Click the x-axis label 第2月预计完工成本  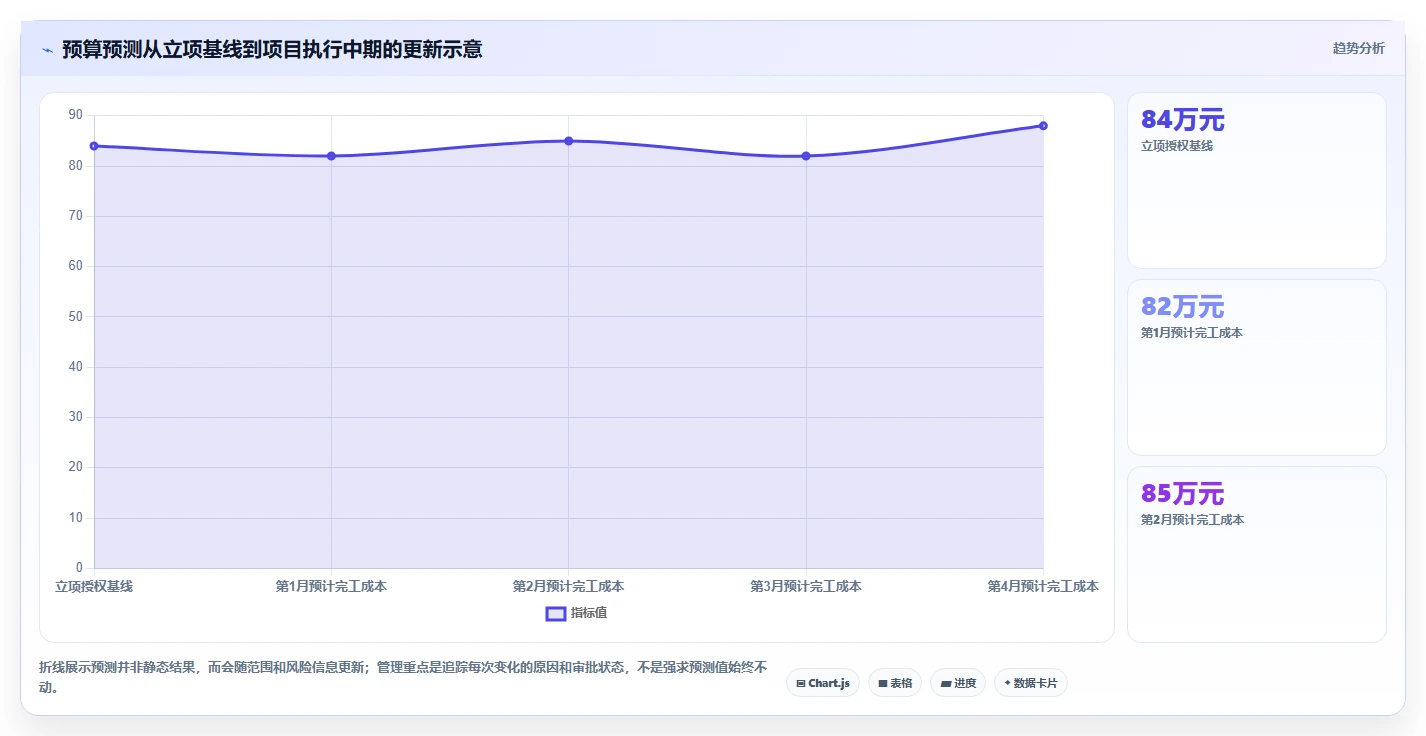click(x=568, y=587)
